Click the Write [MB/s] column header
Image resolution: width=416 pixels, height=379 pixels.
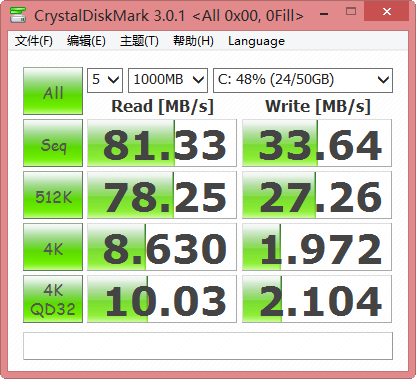coord(318,107)
